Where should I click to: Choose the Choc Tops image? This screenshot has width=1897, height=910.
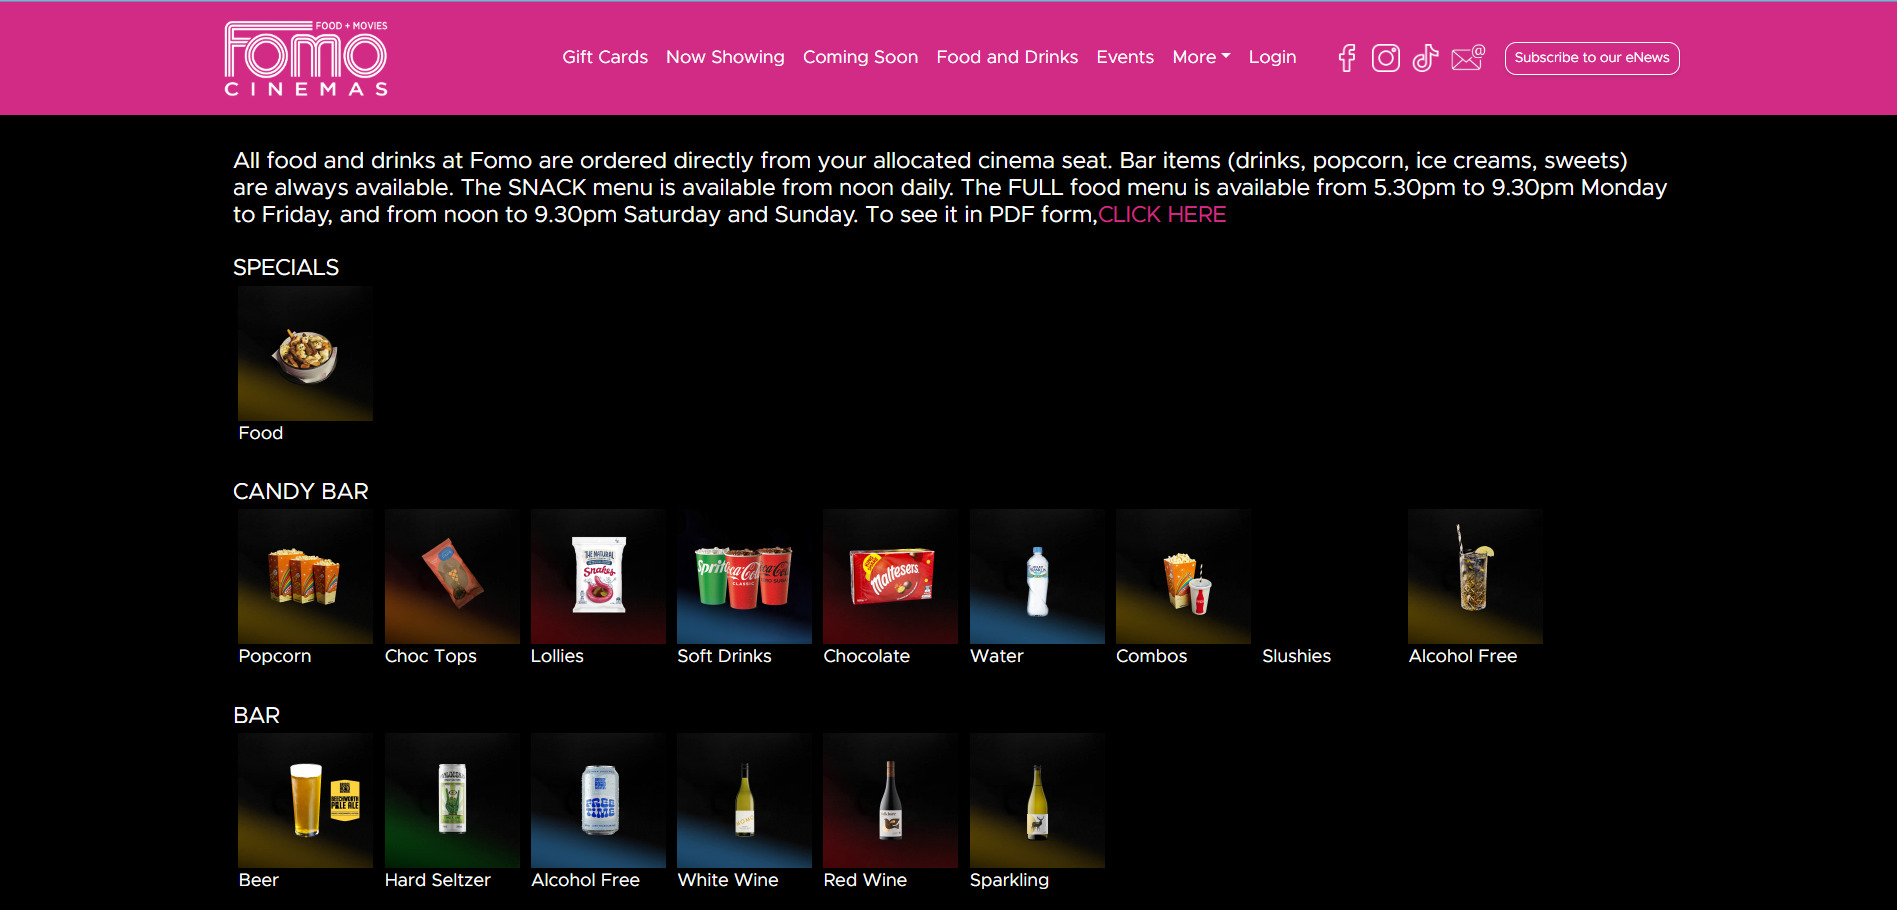point(452,576)
